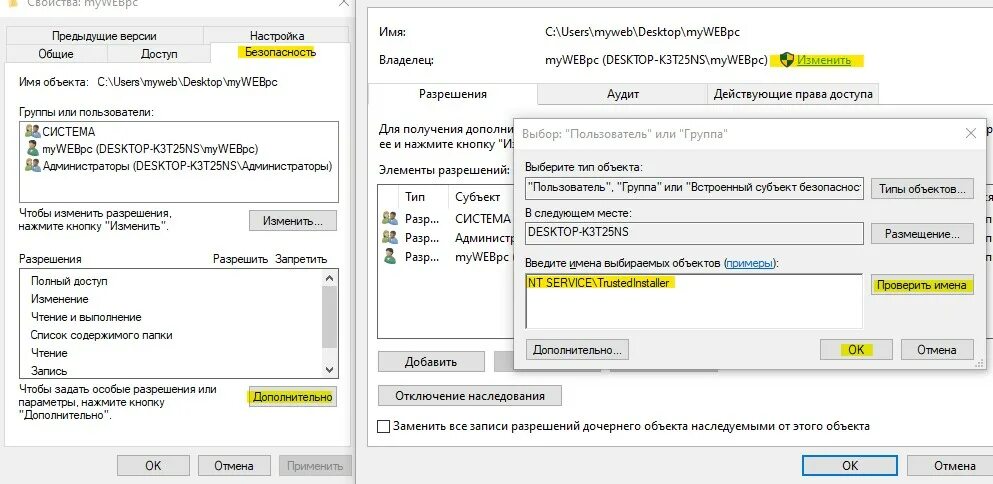
Task: Click the permissions list scrollbar up arrow
Action: pos(329,278)
